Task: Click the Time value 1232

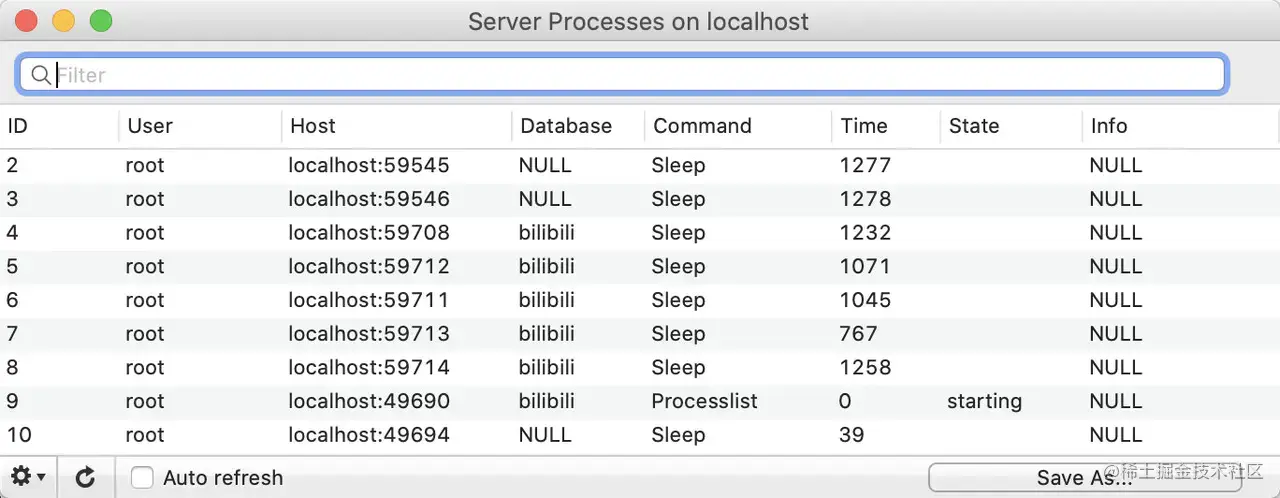Action: (865, 233)
